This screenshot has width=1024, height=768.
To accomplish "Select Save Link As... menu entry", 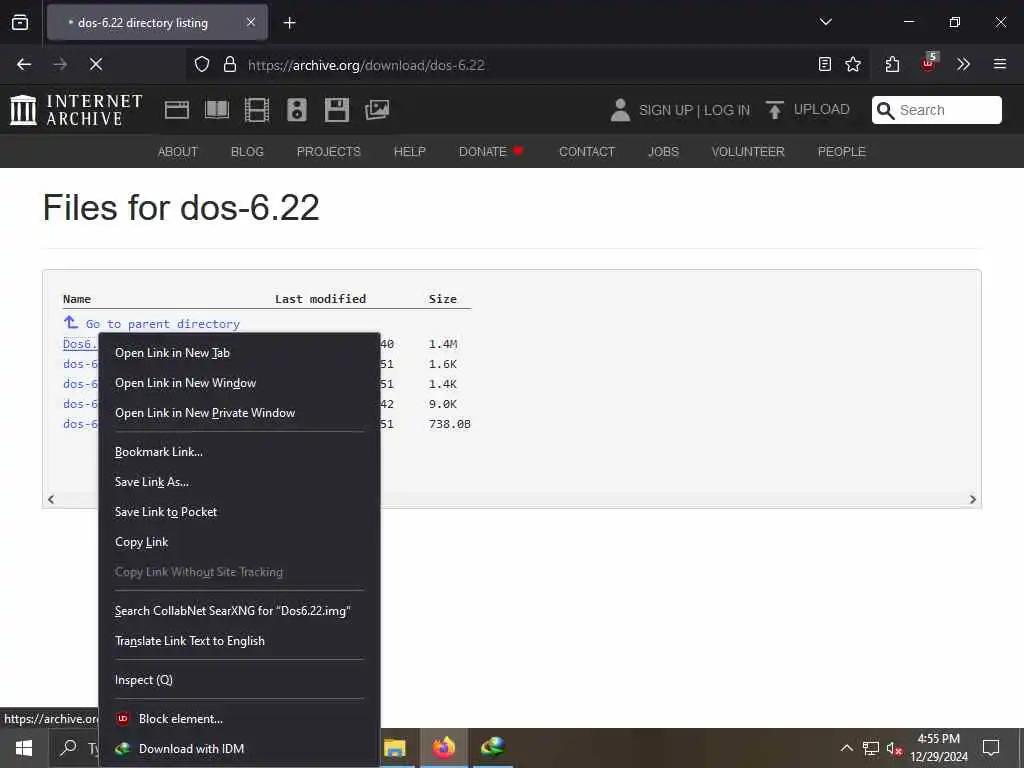I will point(239,482).
